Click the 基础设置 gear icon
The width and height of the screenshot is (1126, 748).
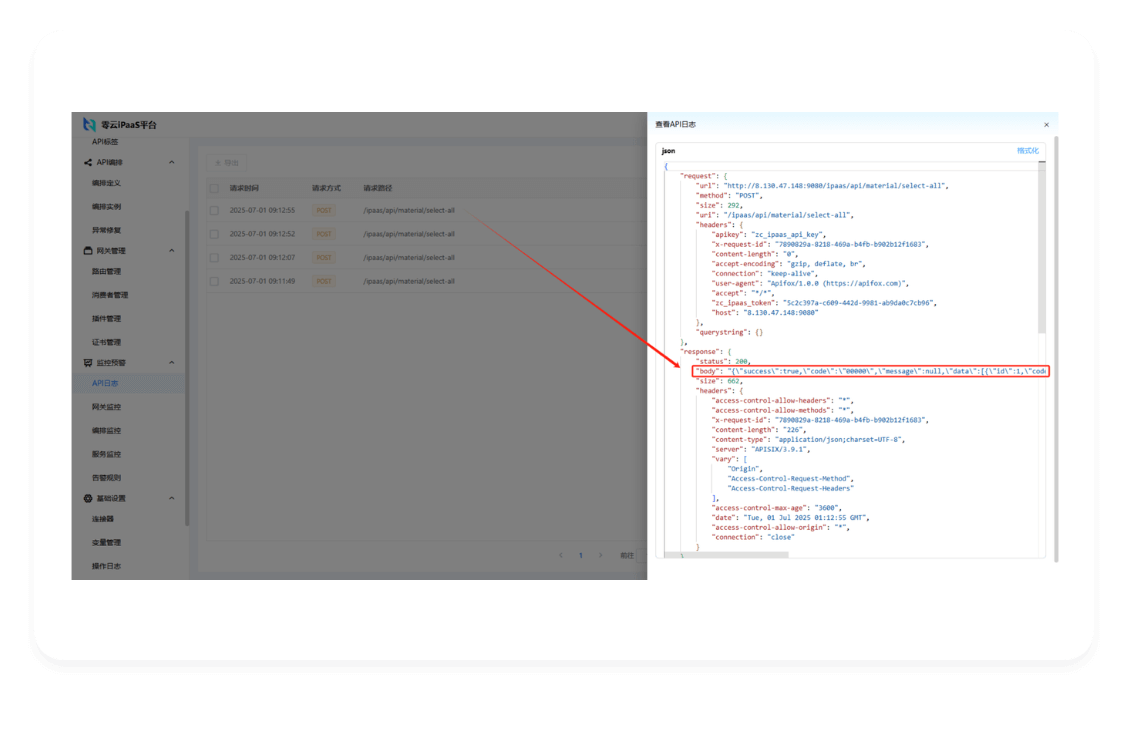point(87,498)
